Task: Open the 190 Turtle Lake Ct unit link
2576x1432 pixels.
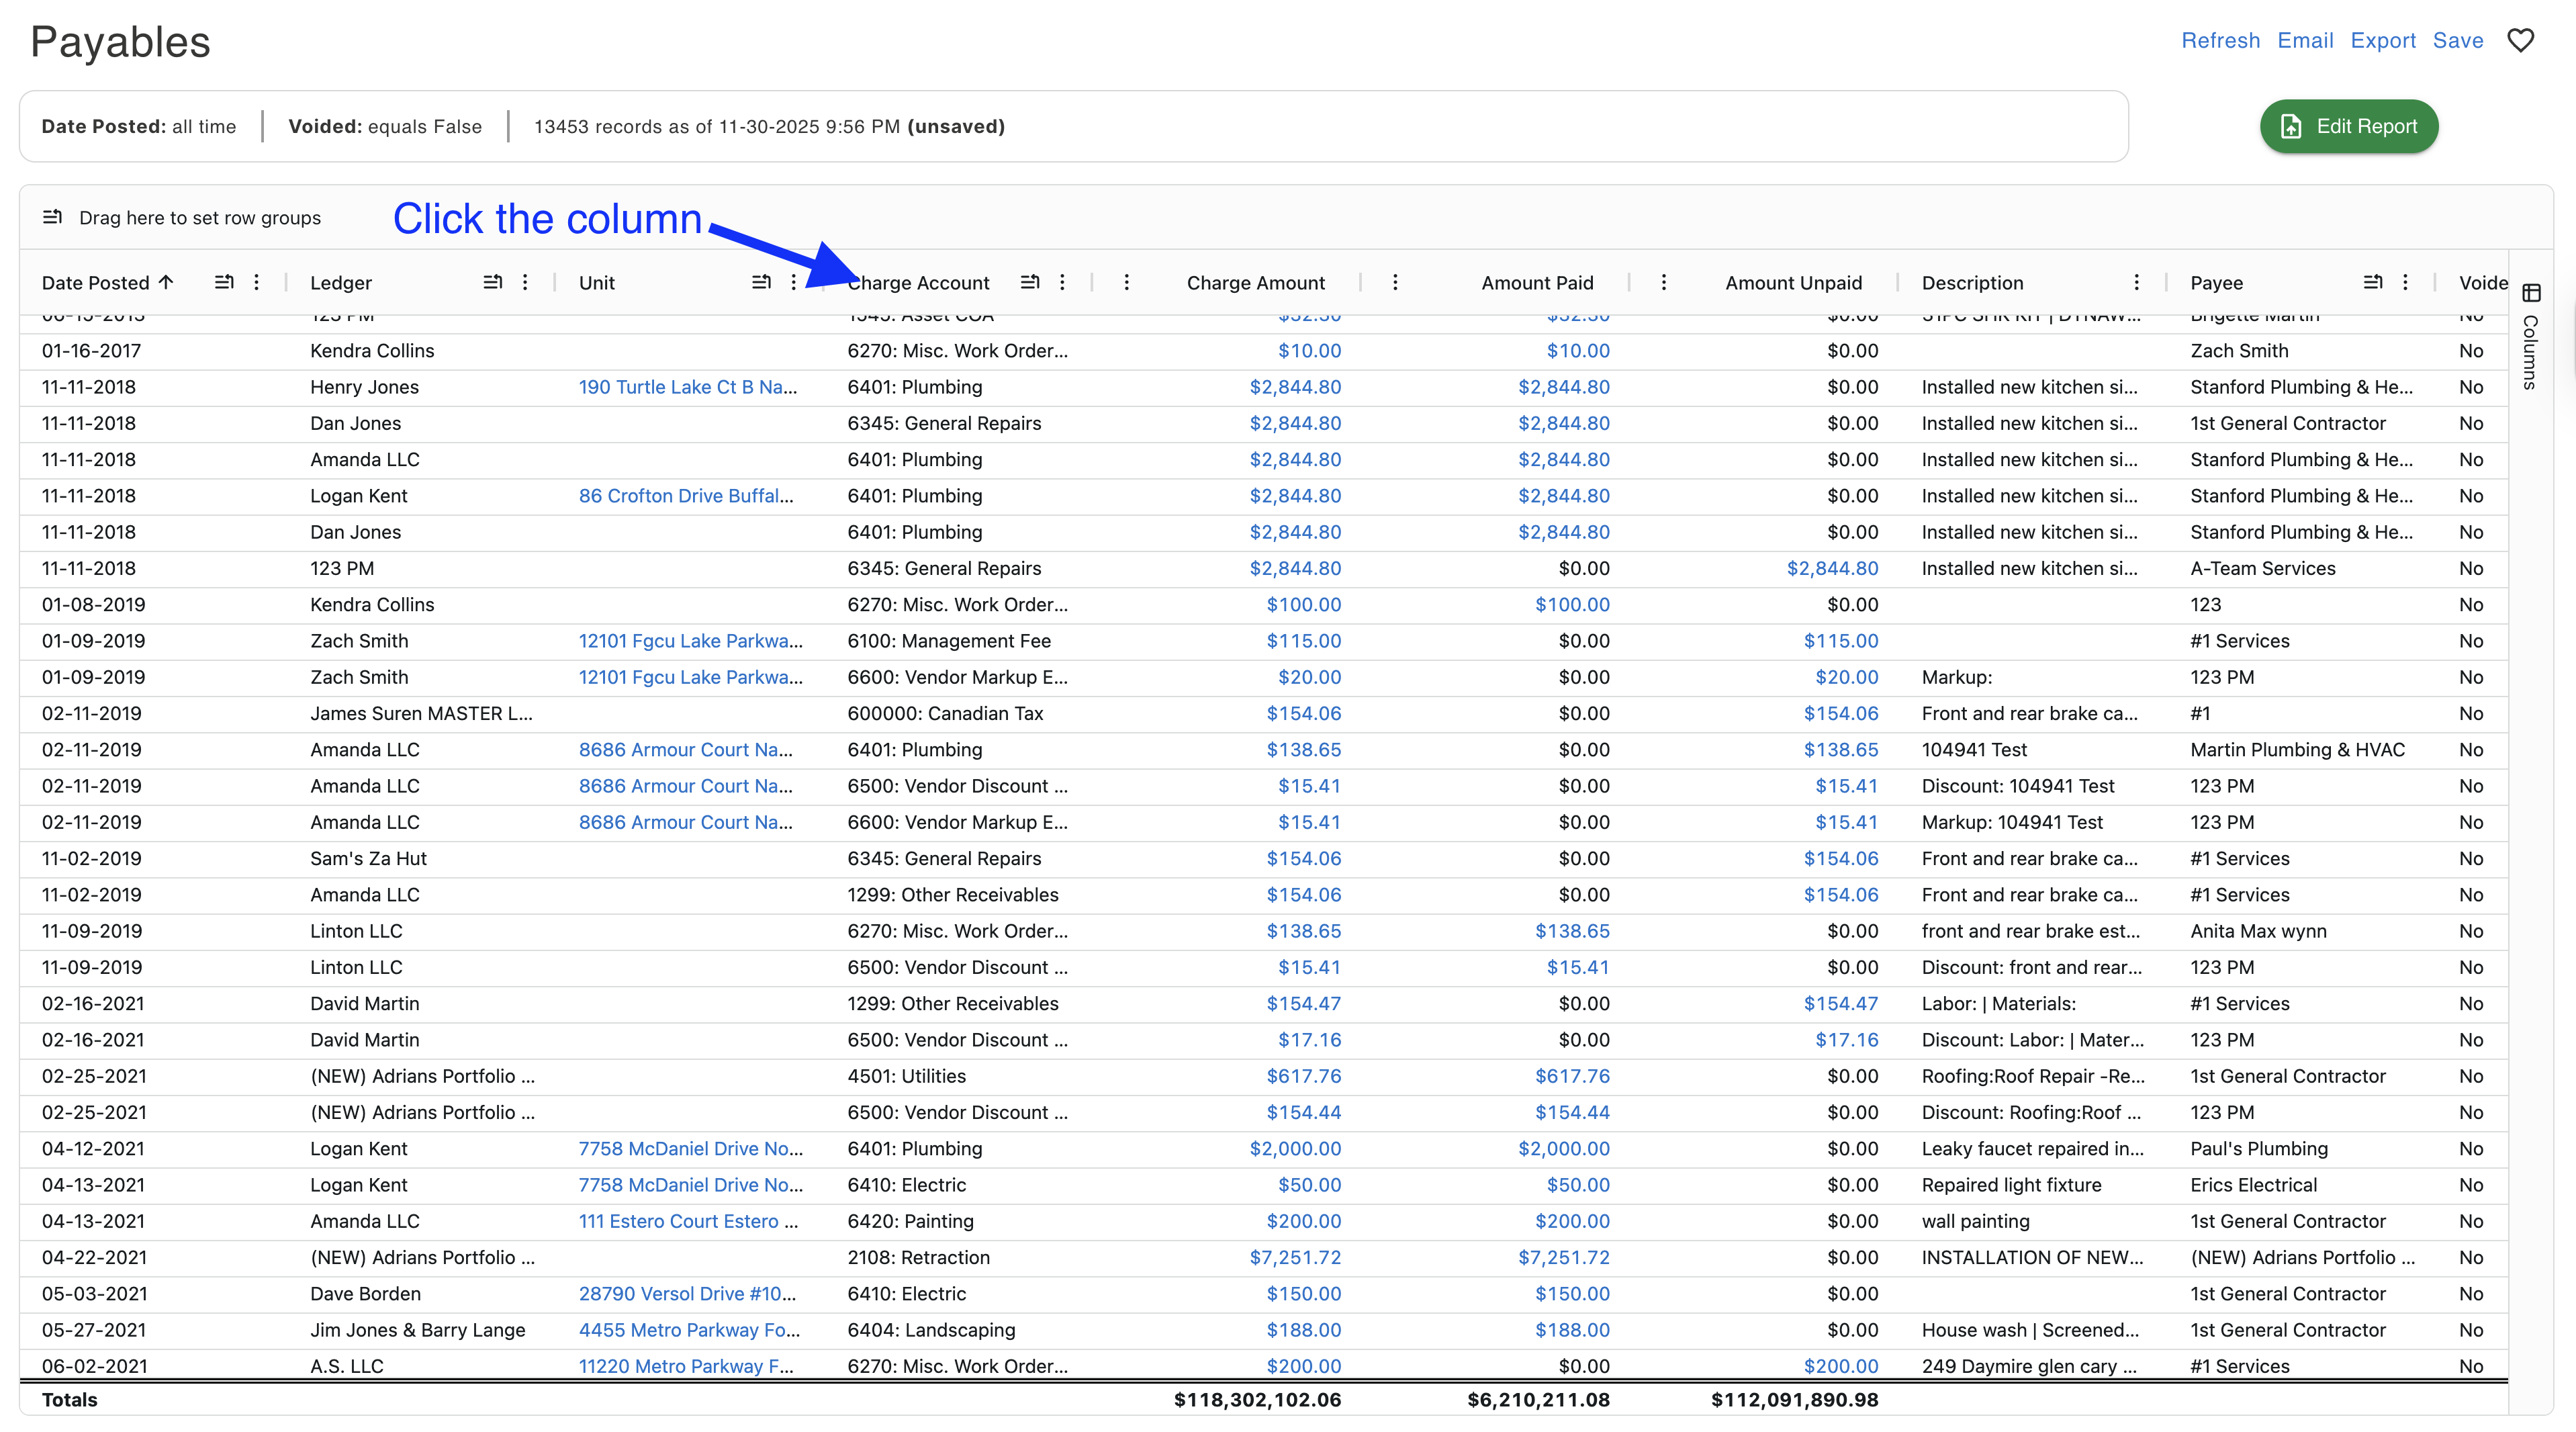Action: (x=687, y=387)
